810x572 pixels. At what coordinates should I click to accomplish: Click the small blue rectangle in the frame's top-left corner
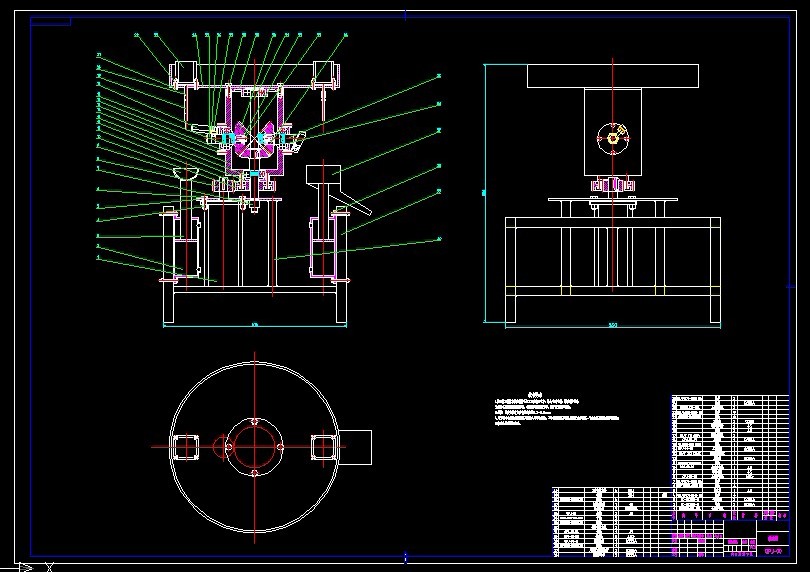tap(51, 21)
